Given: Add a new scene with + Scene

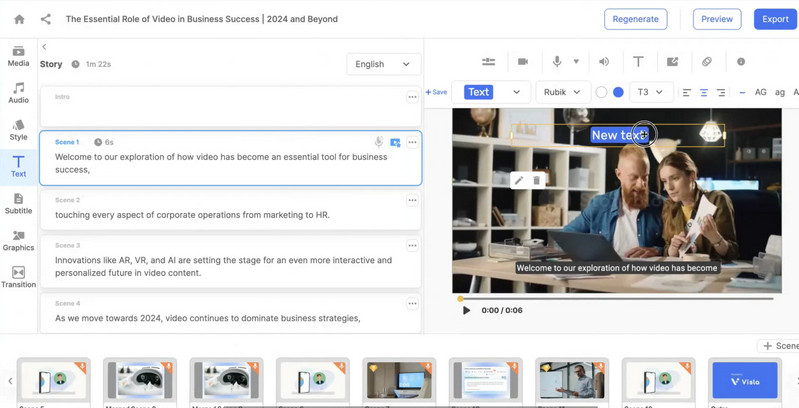Looking at the screenshot, I should point(780,346).
